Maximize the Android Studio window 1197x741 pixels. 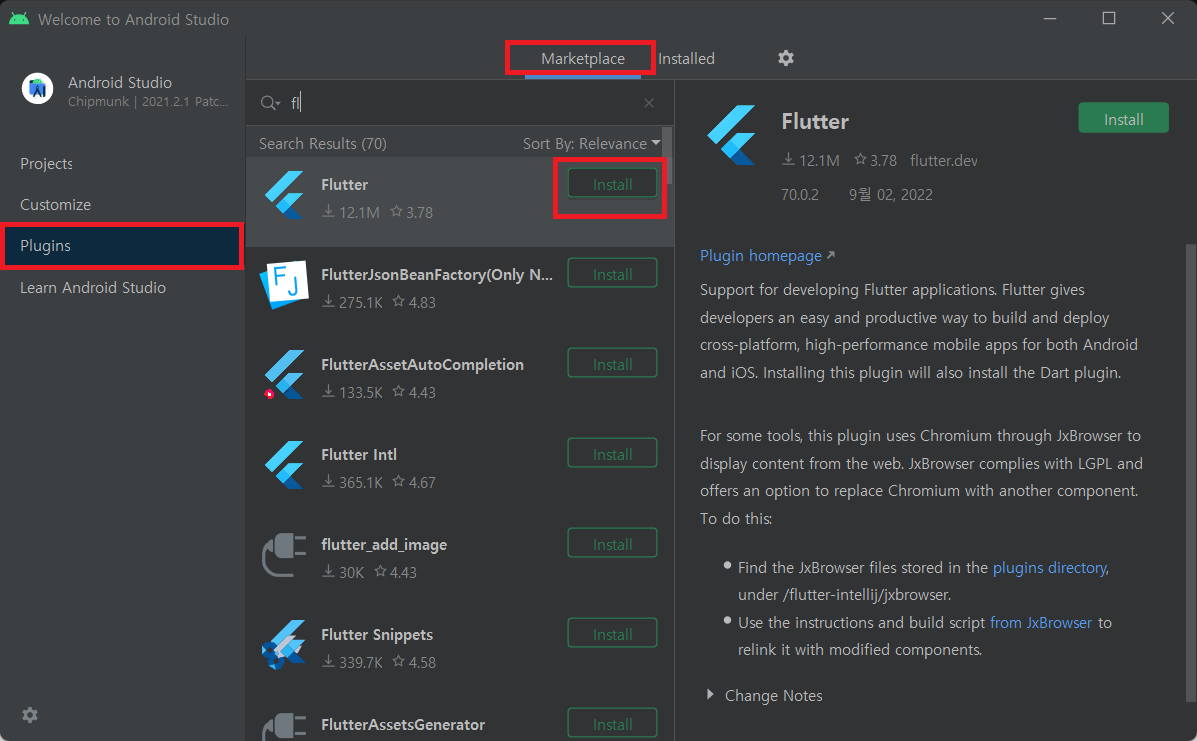pyautogui.click(x=1109, y=18)
